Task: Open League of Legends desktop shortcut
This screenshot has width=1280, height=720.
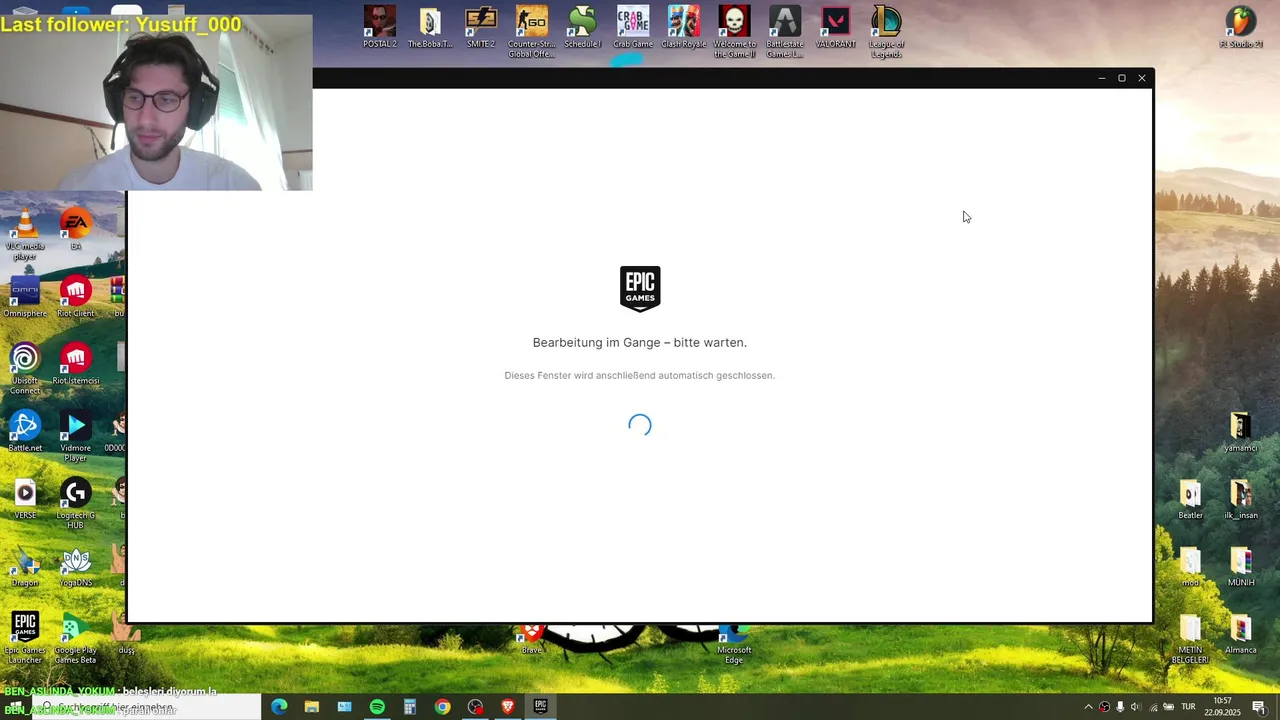Action: (886, 32)
